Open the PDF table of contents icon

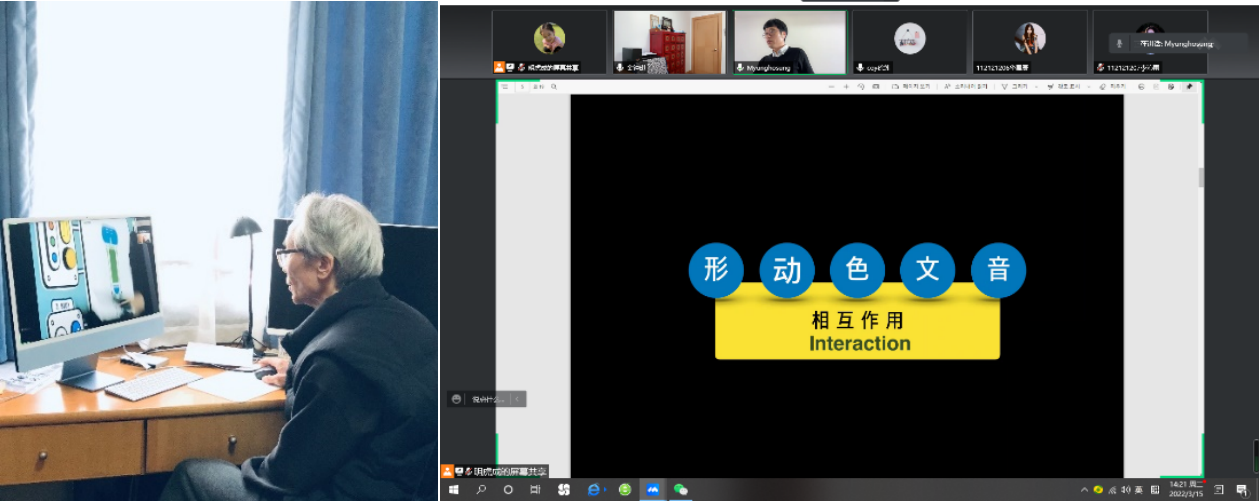(506, 87)
